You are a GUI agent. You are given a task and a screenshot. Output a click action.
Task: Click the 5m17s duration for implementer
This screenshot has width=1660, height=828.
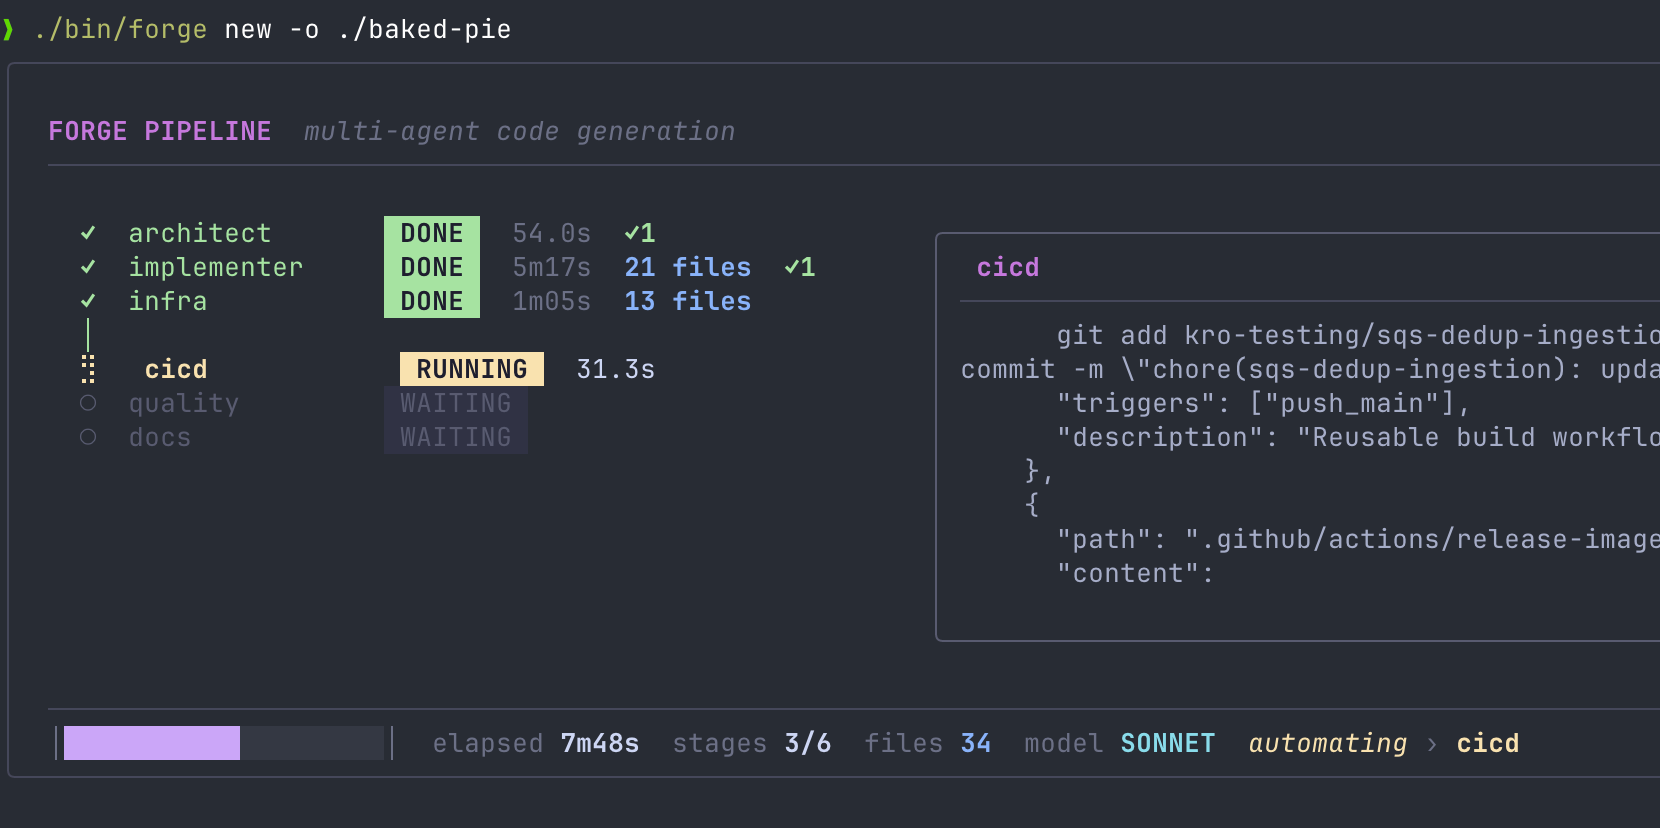552,267
